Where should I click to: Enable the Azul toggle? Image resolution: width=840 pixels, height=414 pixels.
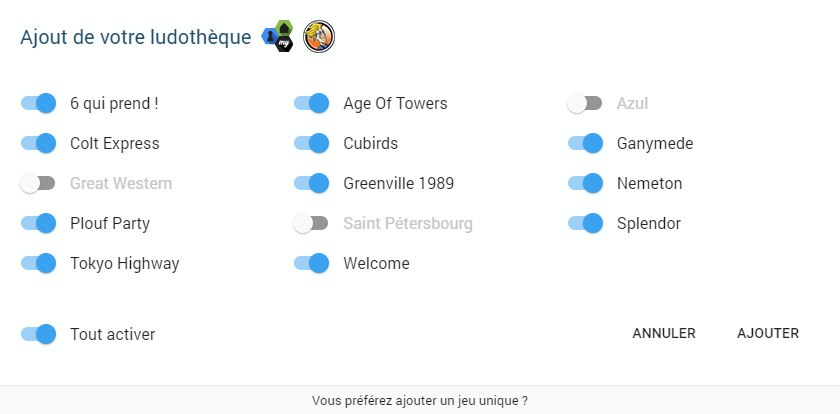[x=585, y=103]
